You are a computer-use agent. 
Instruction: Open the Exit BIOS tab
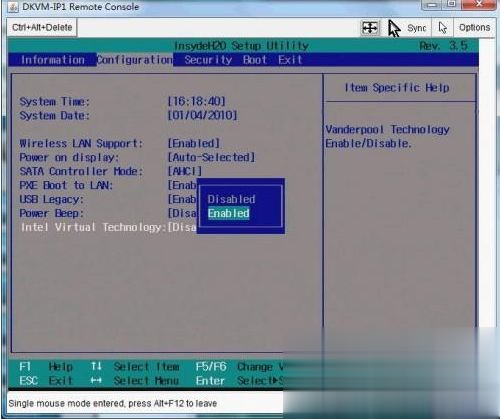point(290,60)
